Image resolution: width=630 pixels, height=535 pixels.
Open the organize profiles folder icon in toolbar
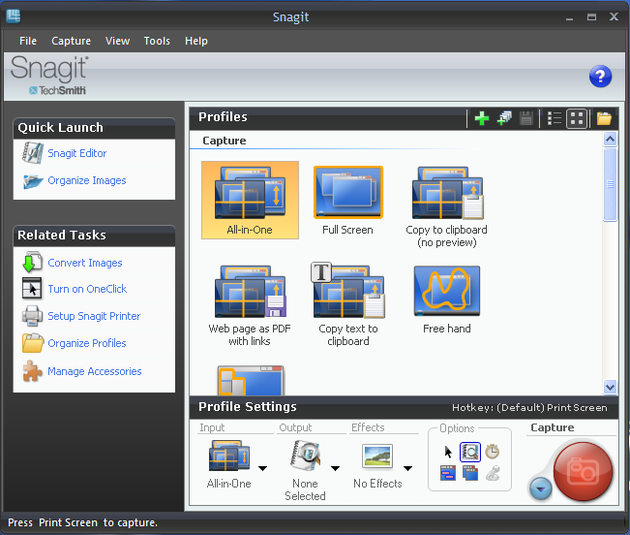603,118
